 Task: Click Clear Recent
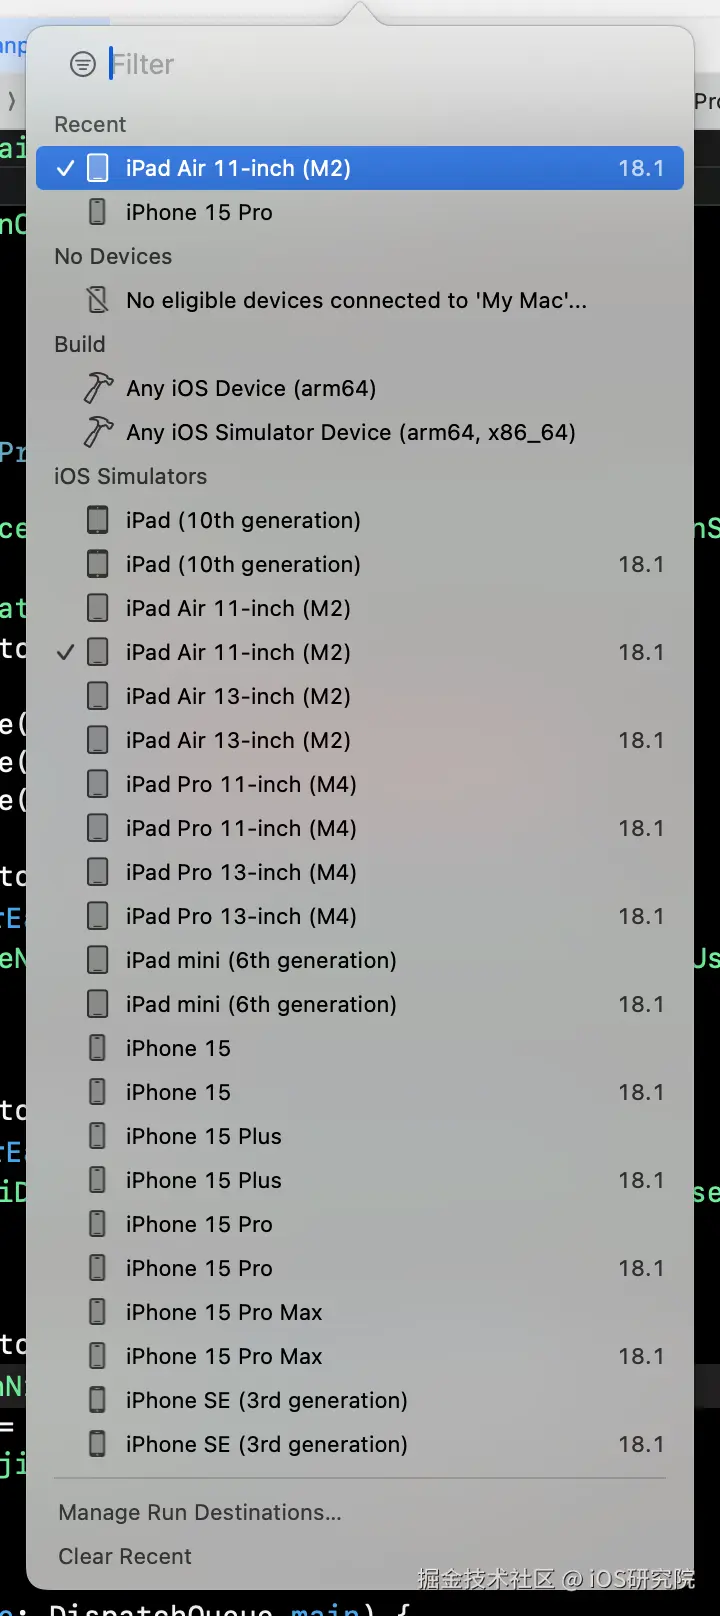tap(125, 1556)
